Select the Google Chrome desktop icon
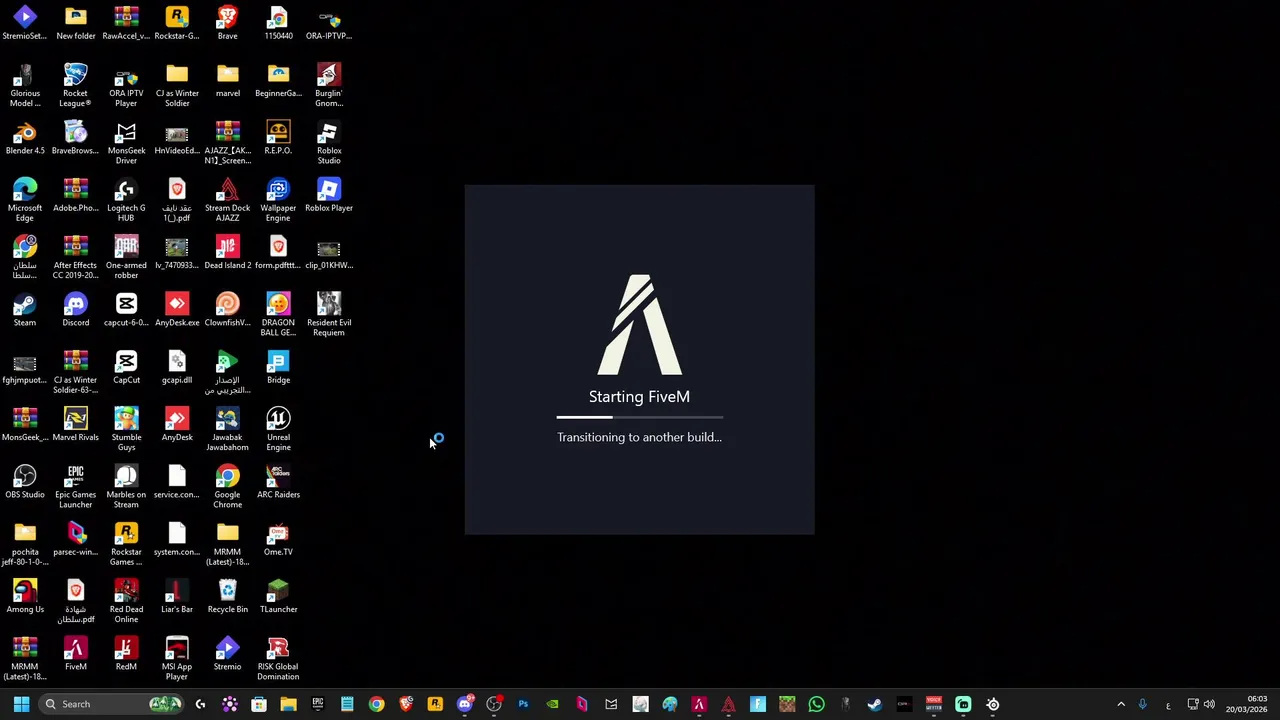 point(227,487)
